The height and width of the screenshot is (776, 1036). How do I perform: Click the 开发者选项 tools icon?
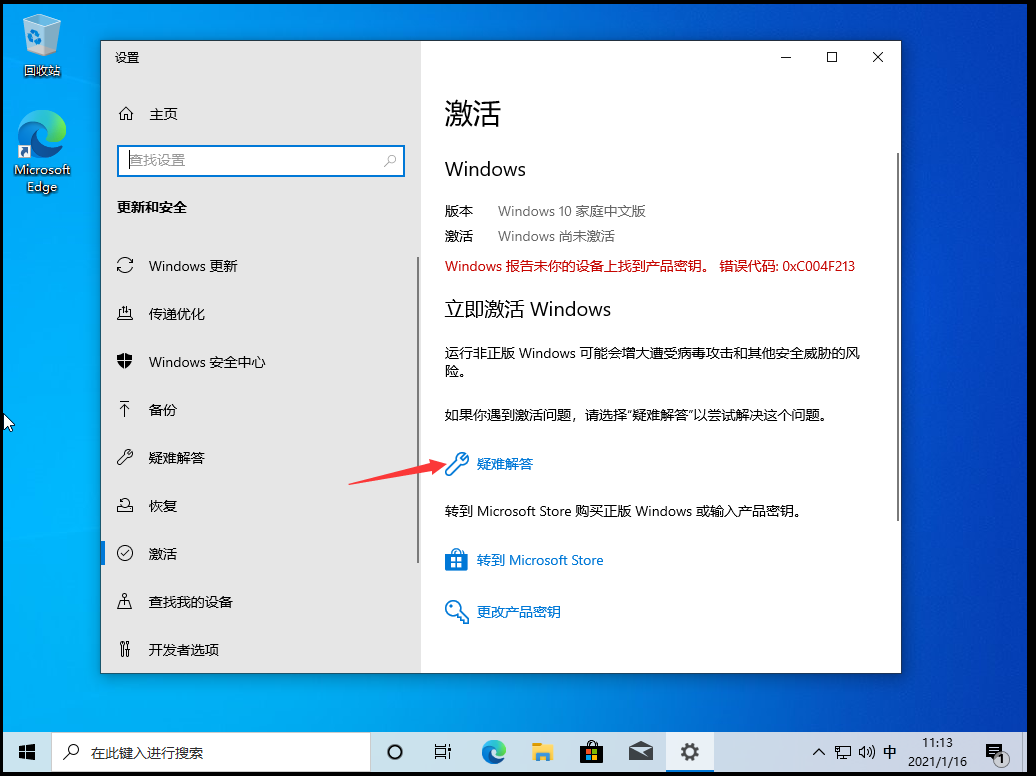coord(124,649)
